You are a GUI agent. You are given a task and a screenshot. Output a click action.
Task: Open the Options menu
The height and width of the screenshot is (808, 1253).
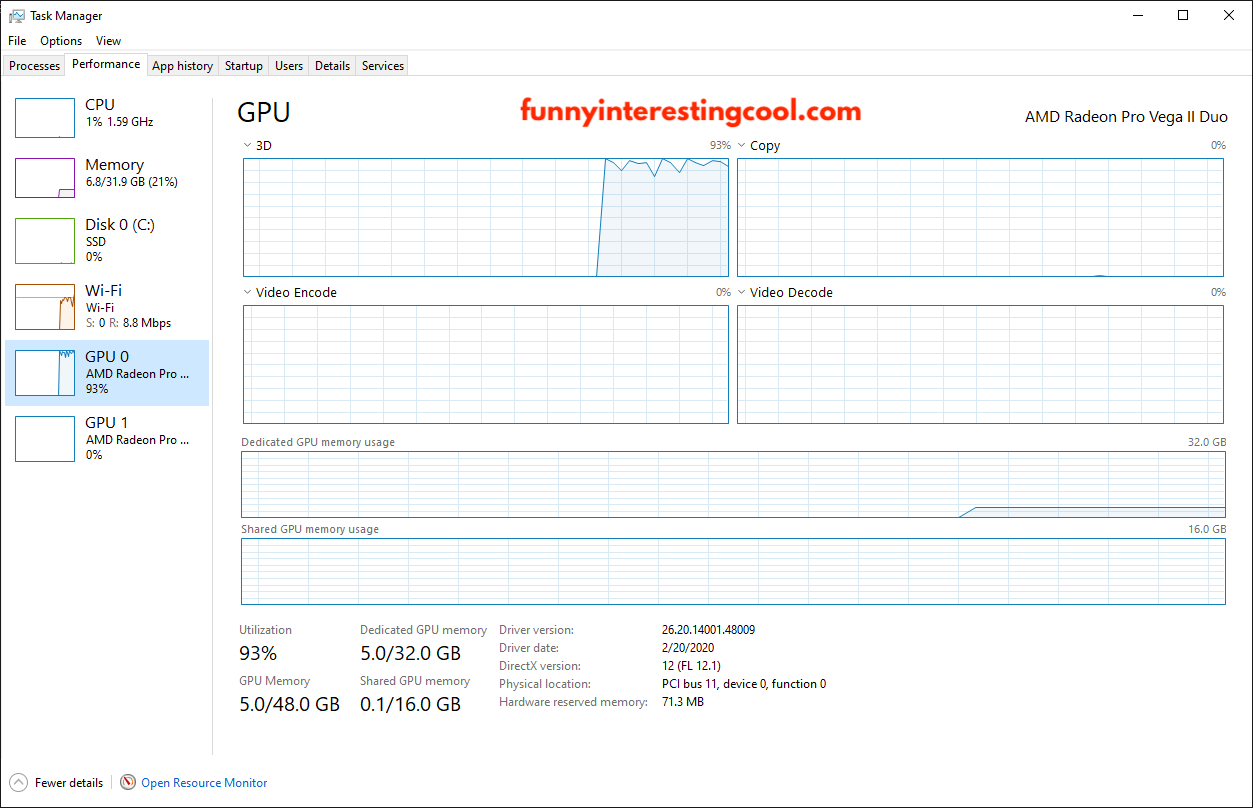coord(61,41)
